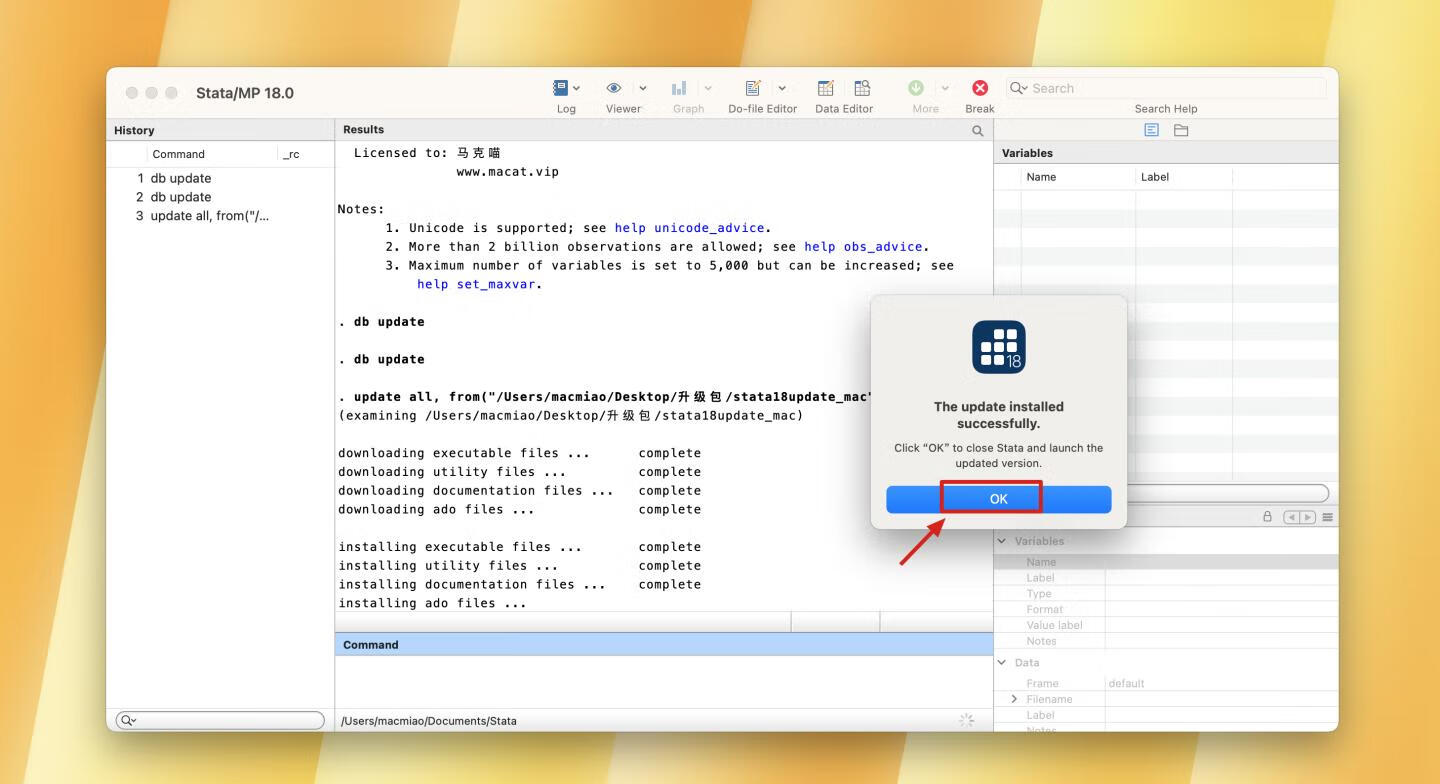Image resolution: width=1440 pixels, height=784 pixels.
Task: Switch to the folder view icon
Action: pyautogui.click(x=1181, y=130)
